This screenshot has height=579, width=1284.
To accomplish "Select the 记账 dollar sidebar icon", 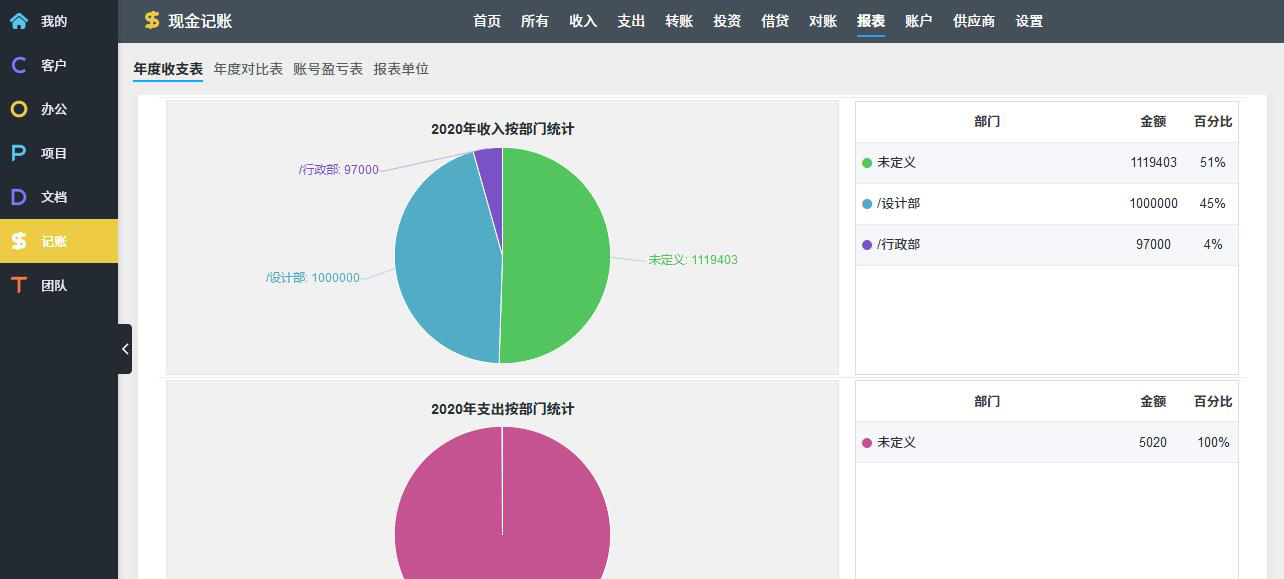I will [19, 241].
